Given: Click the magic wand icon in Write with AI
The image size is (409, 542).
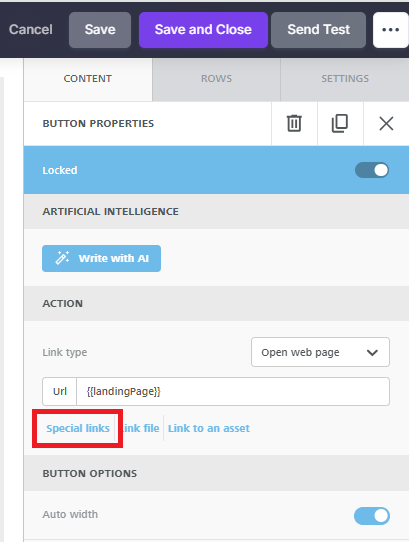Looking at the screenshot, I should pos(63,258).
